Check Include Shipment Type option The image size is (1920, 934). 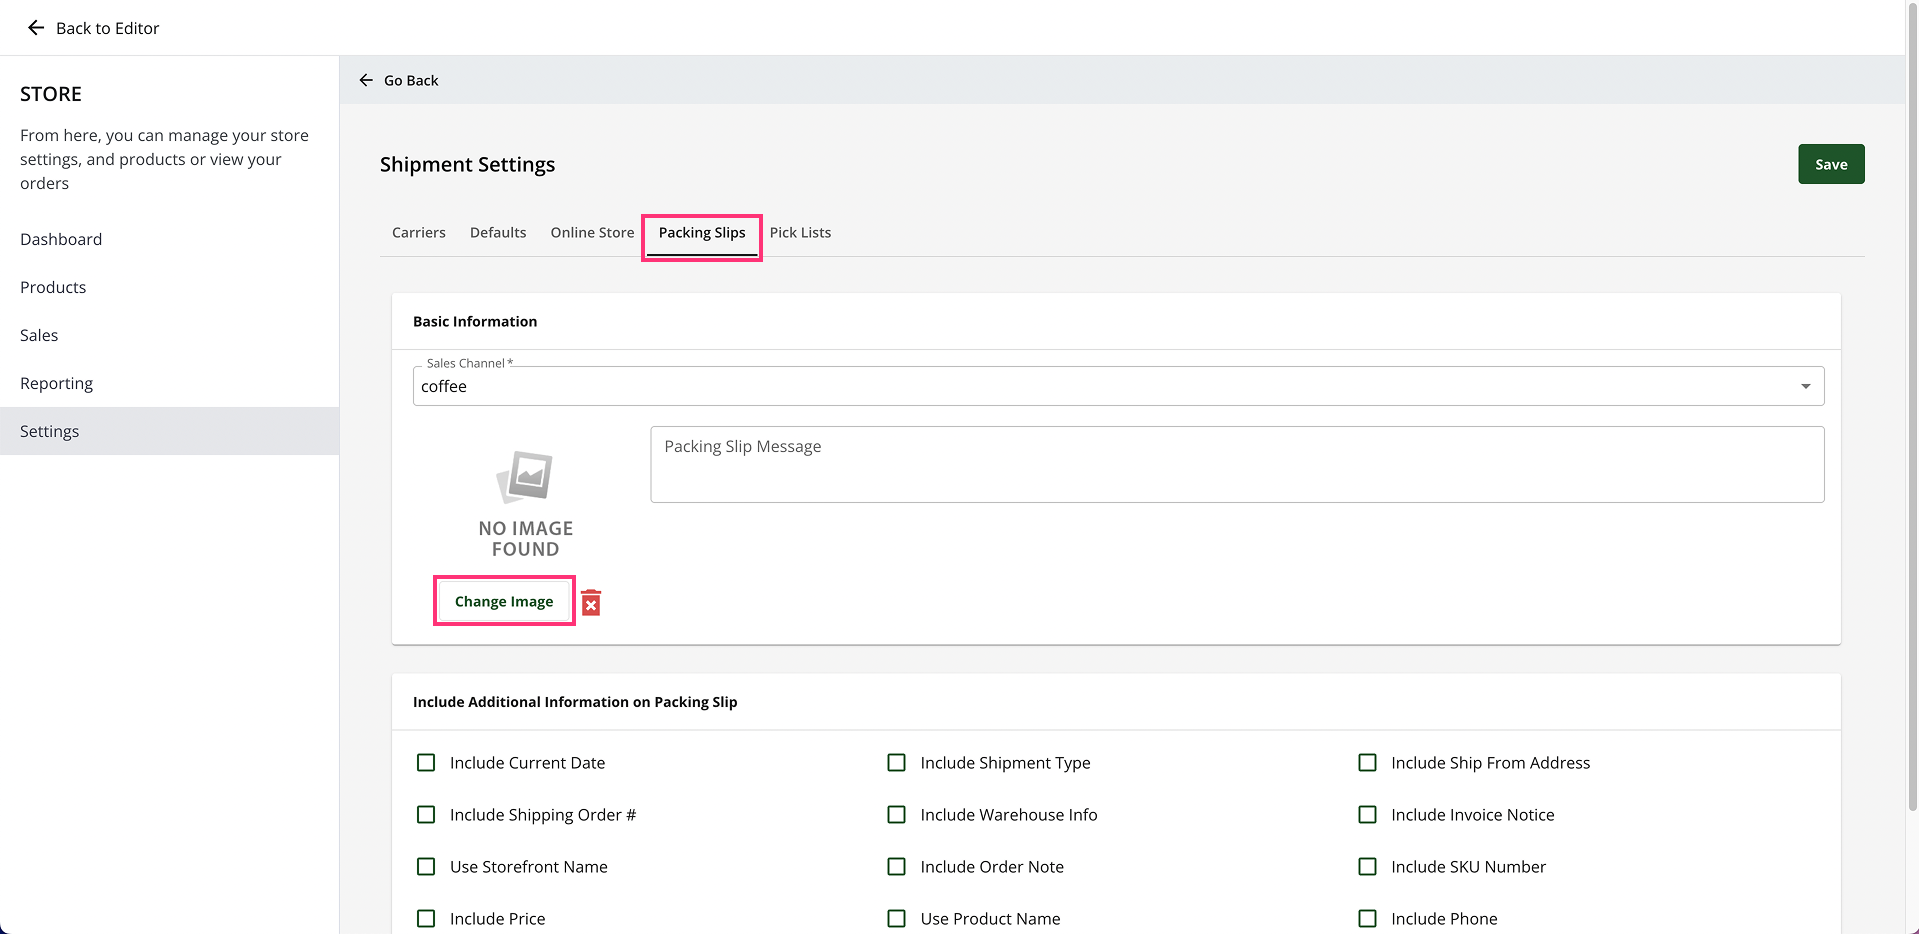897,763
